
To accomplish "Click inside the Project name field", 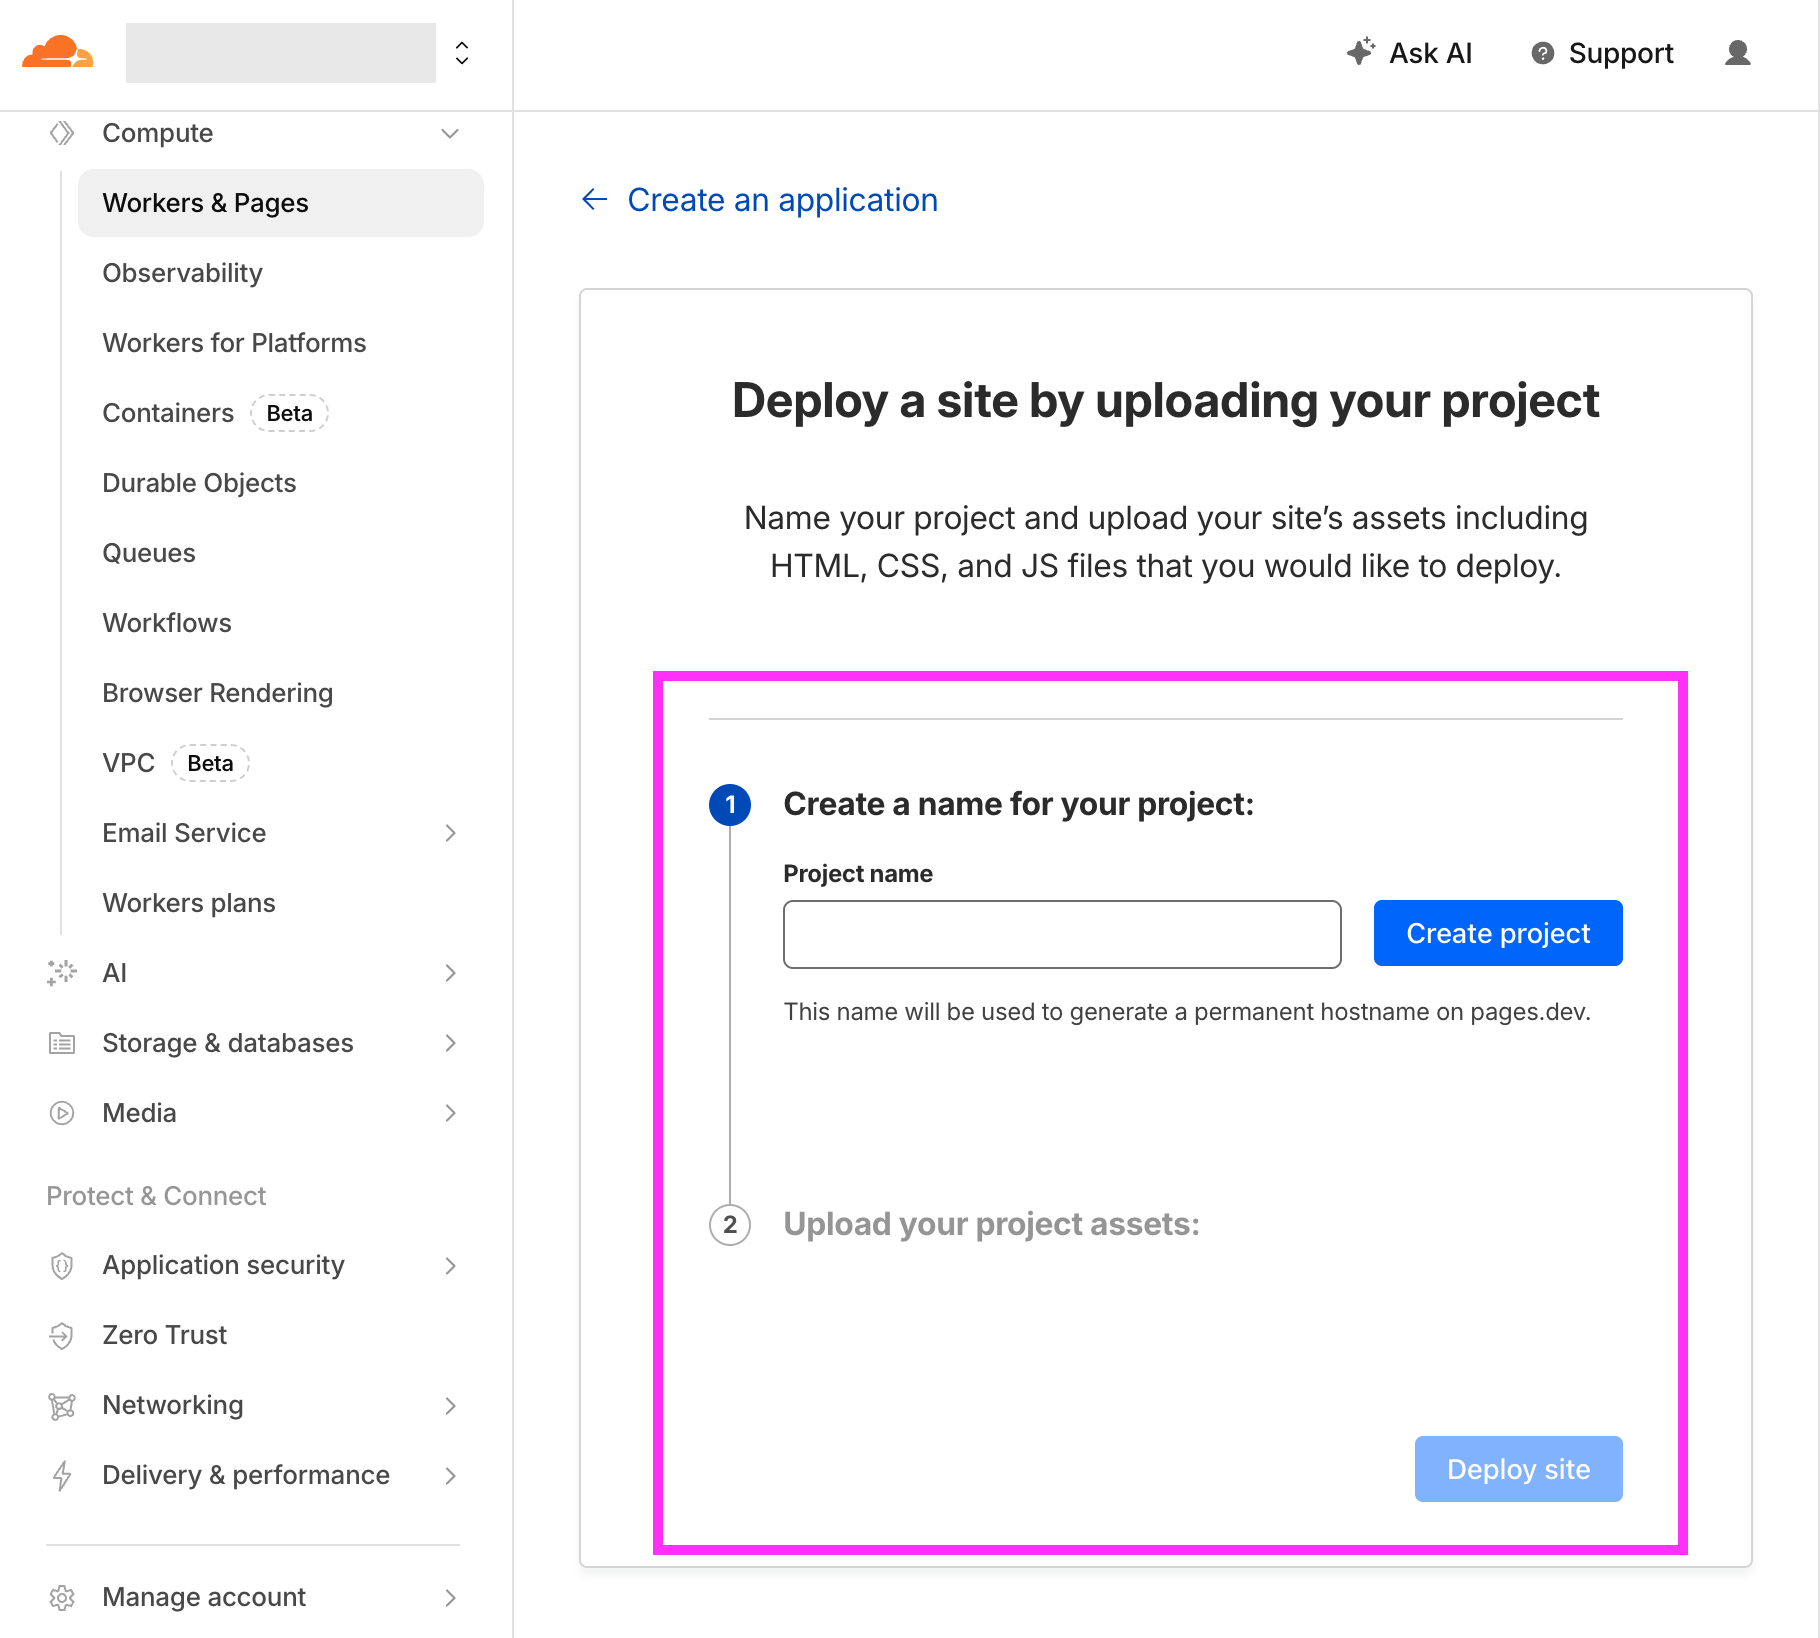I will (1062, 933).
